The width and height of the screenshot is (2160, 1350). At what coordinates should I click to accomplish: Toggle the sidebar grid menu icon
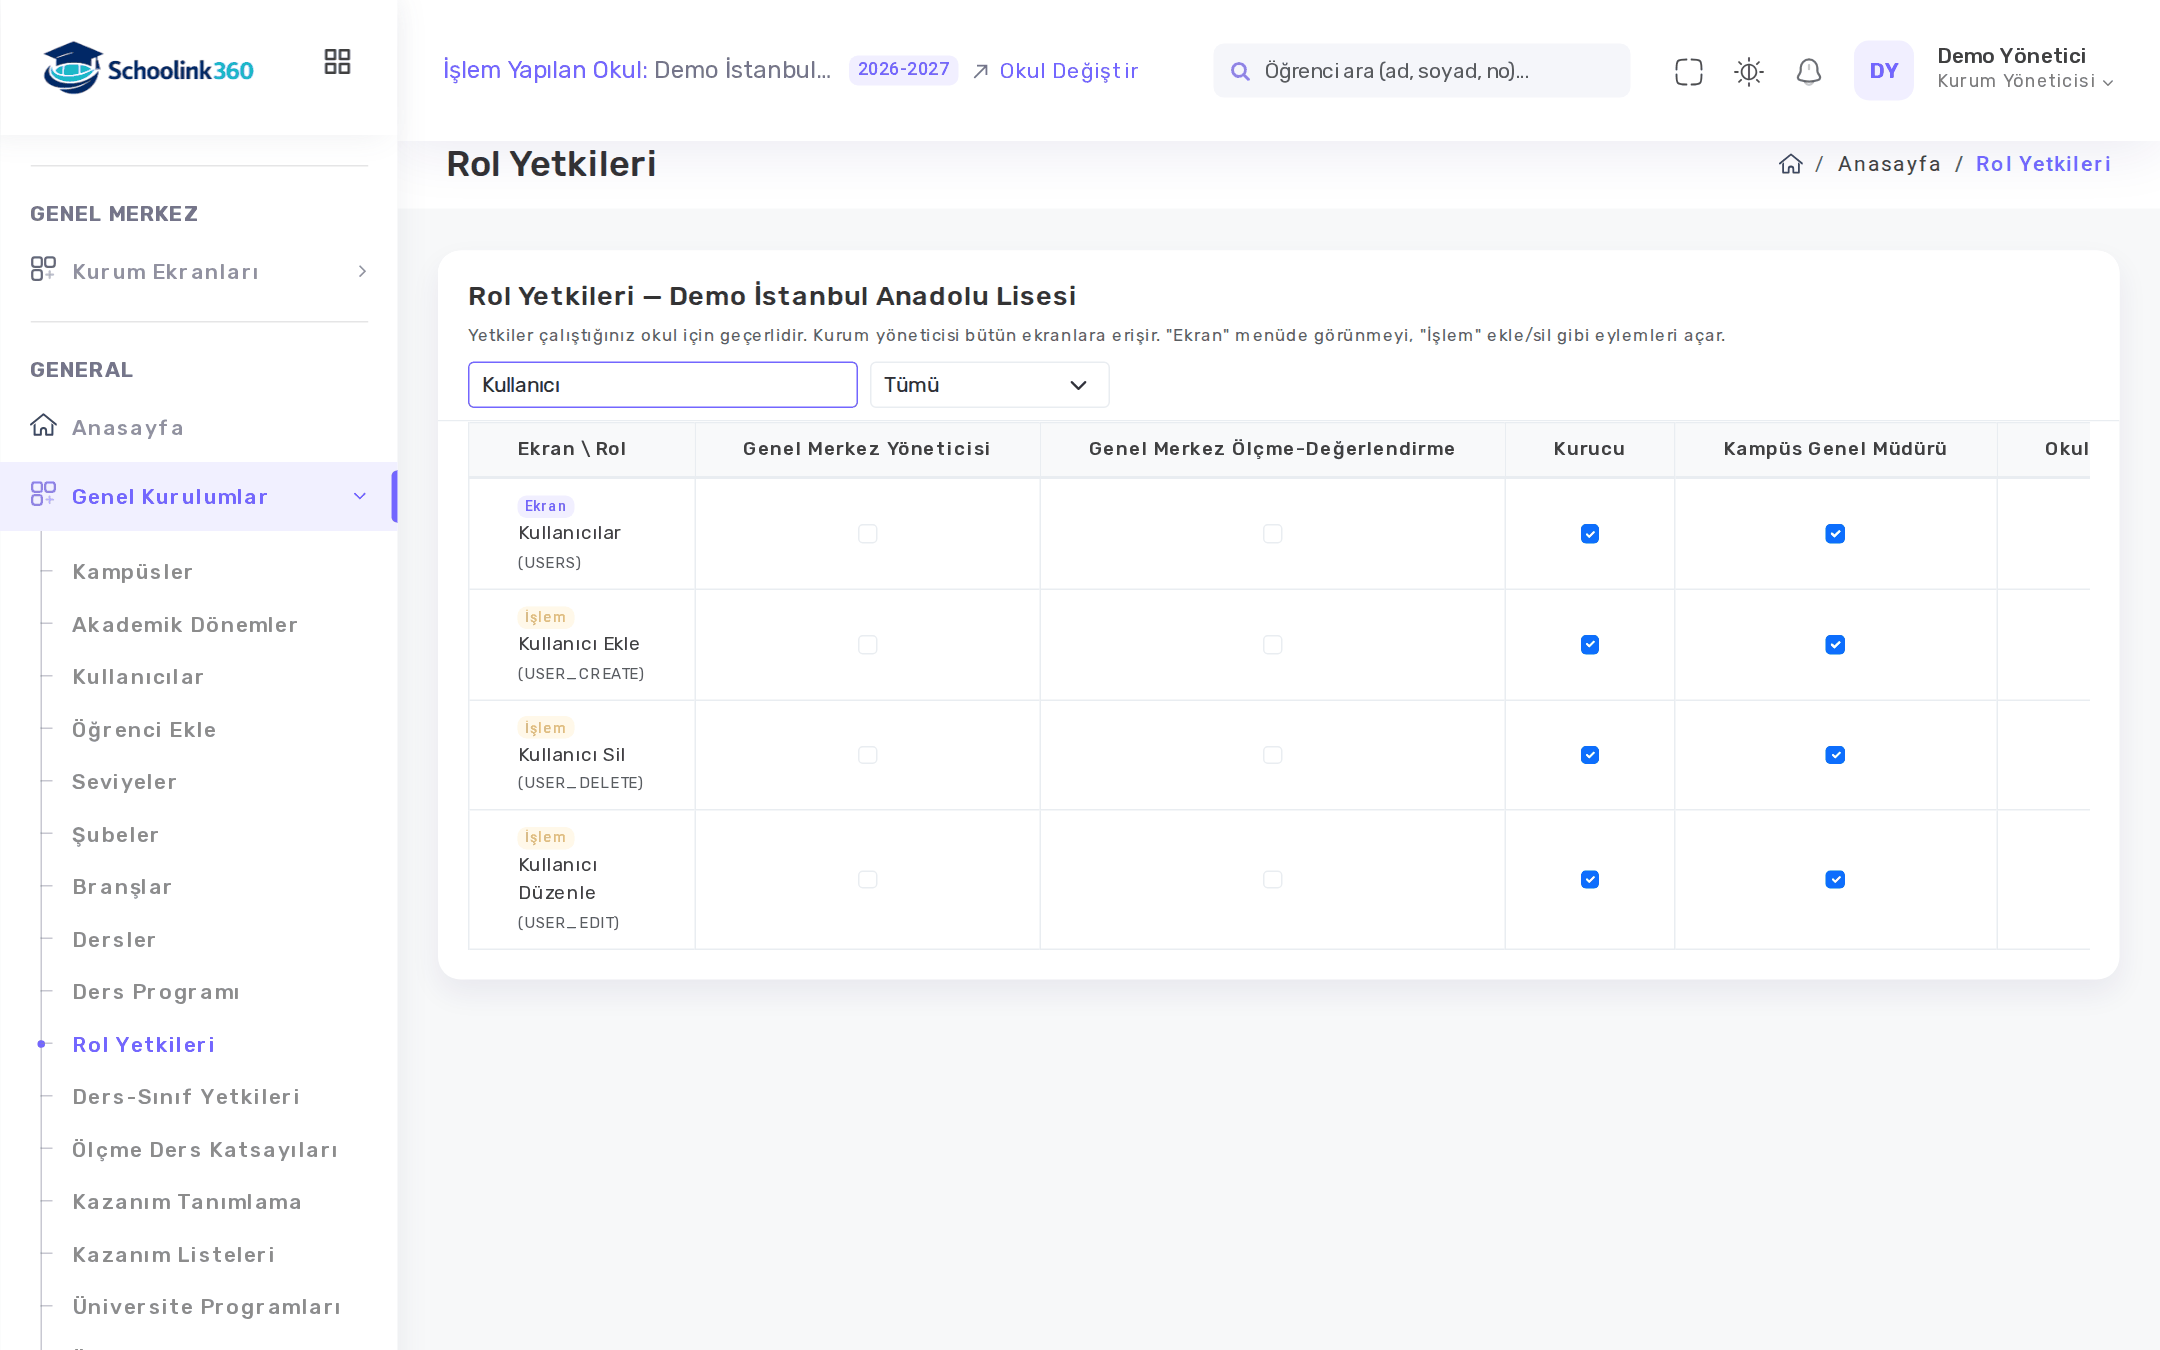pyautogui.click(x=337, y=62)
